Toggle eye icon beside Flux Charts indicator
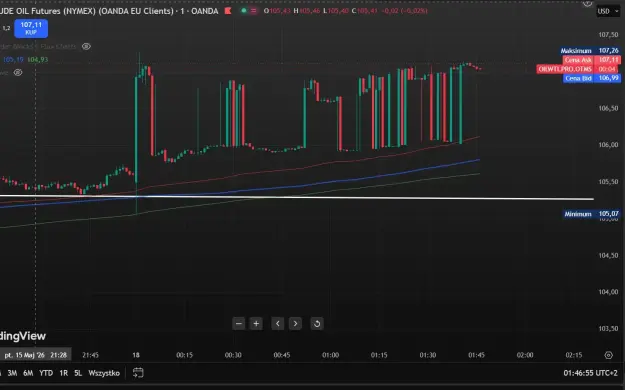This screenshot has width=625, height=390. (x=86, y=47)
